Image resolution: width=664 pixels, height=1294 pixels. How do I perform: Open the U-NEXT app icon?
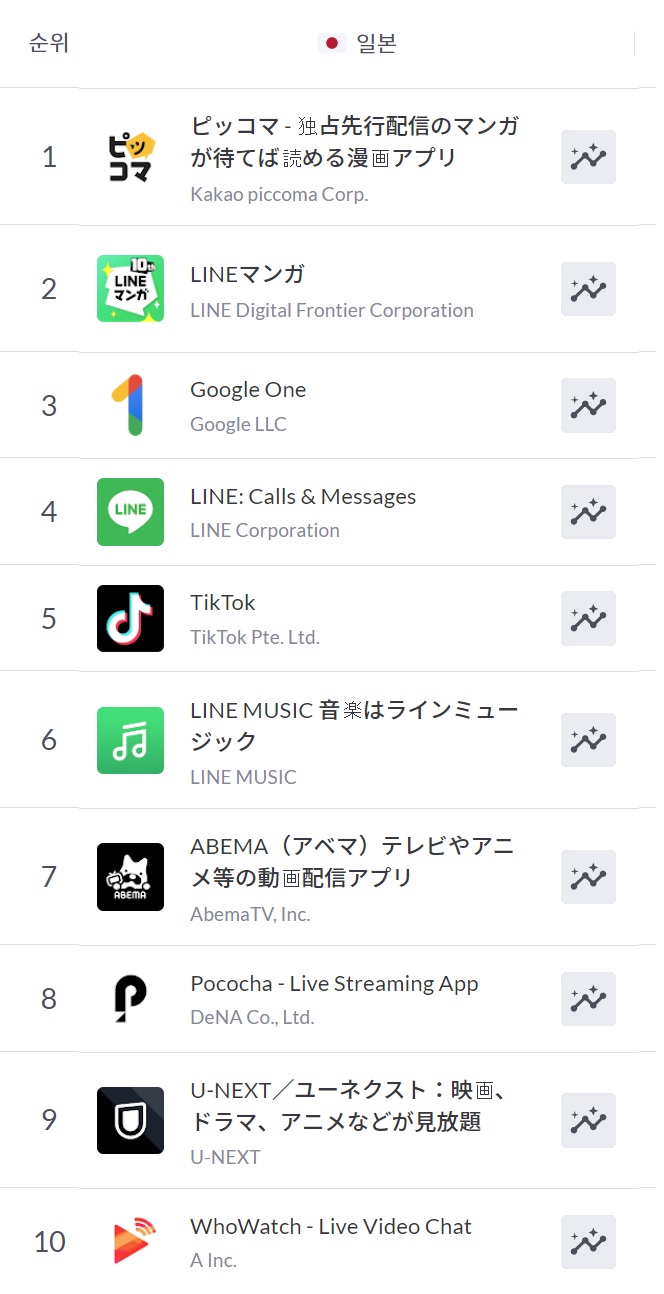(x=130, y=1120)
